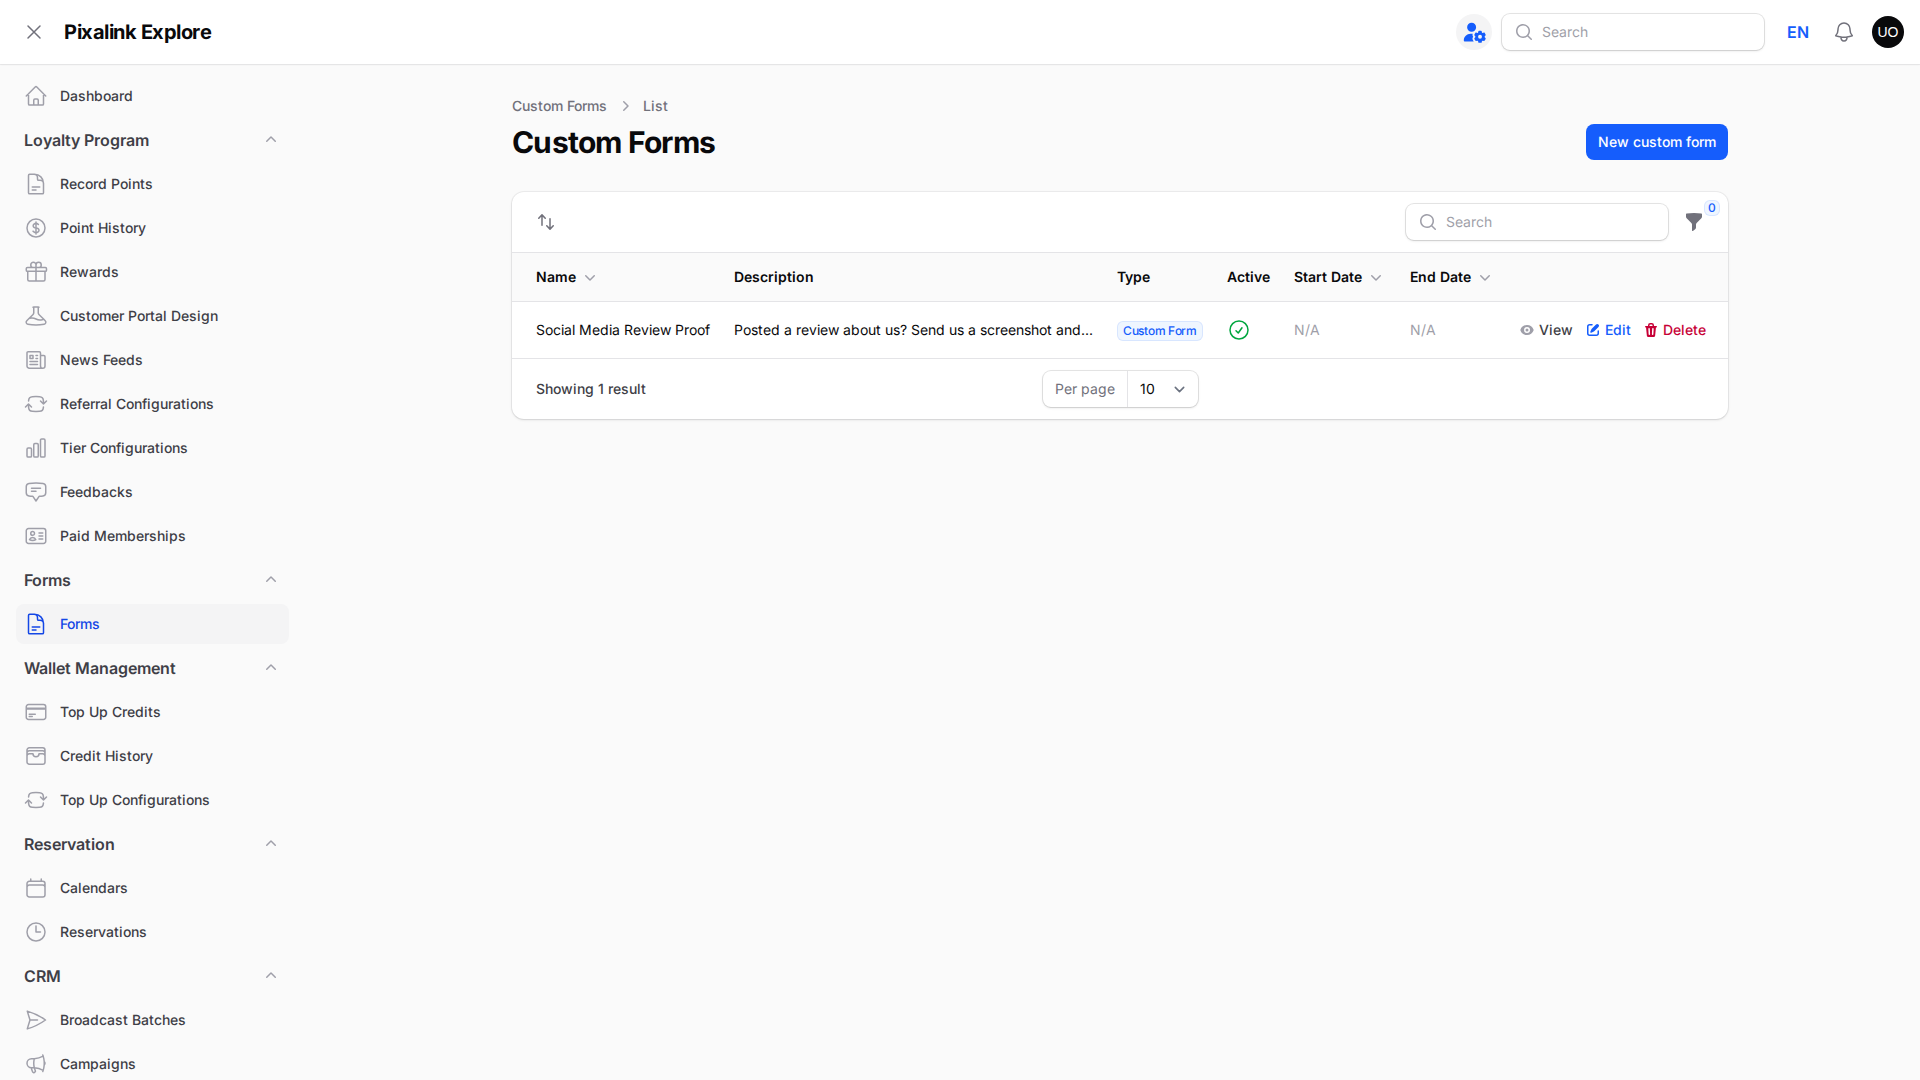Viewport: 1920px width, 1080px height.
Task: Sort table by Start Date column
Action: 1337,277
